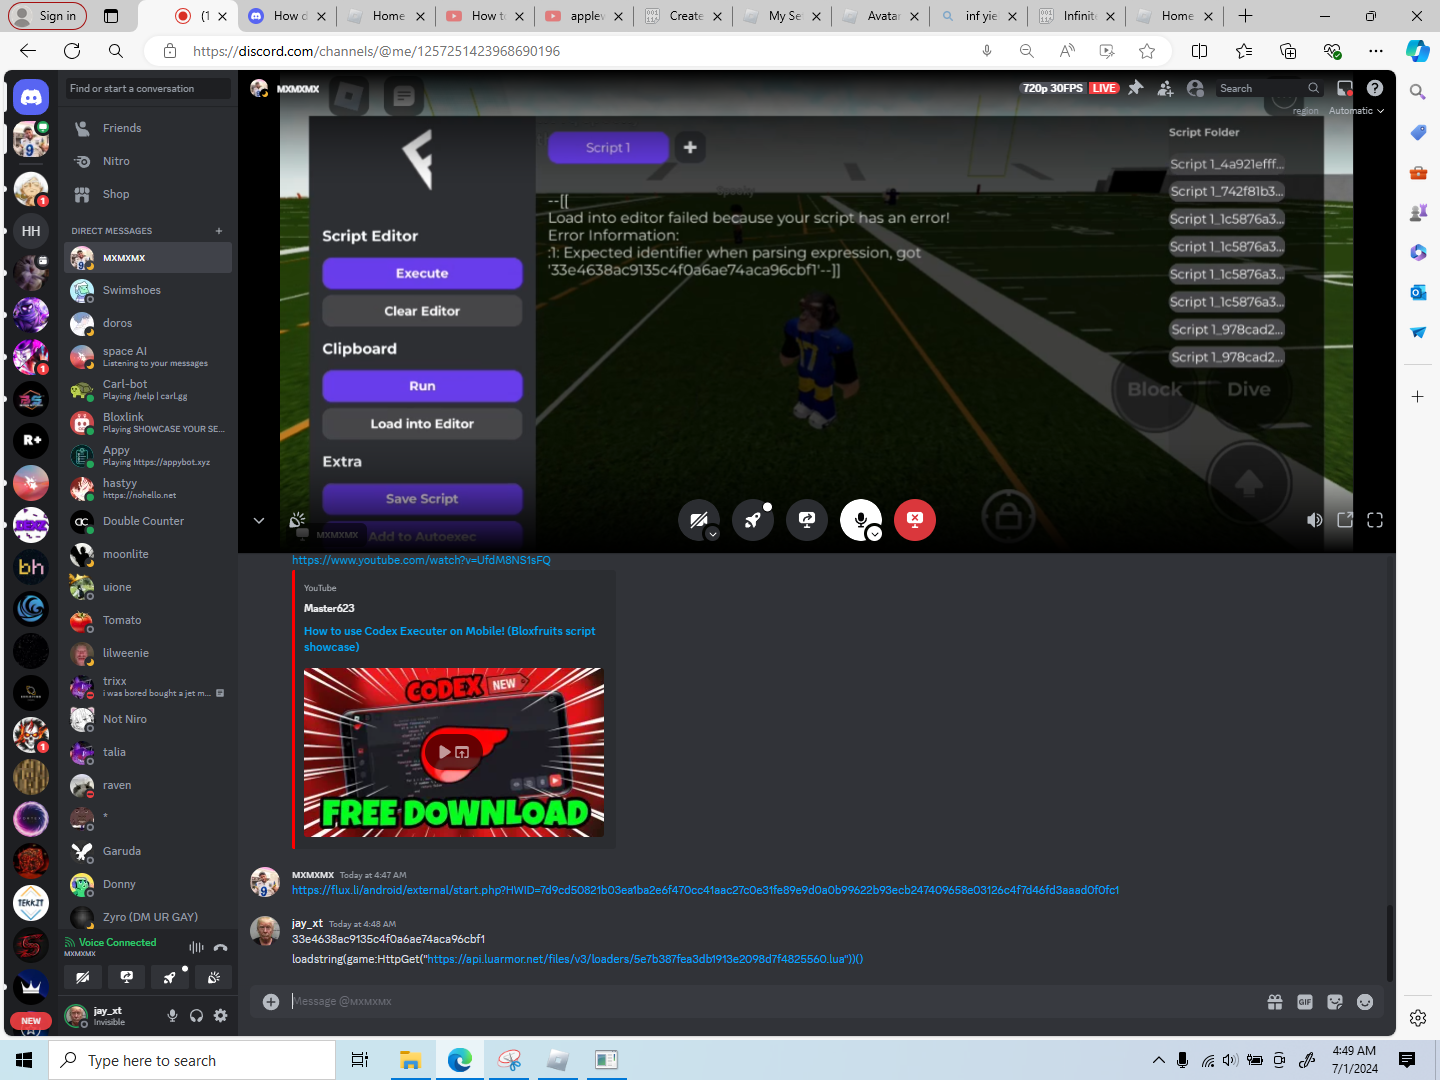This screenshot has width=1440, height=1080.
Task: Click Find or start a conversation box
Action: point(147,88)
